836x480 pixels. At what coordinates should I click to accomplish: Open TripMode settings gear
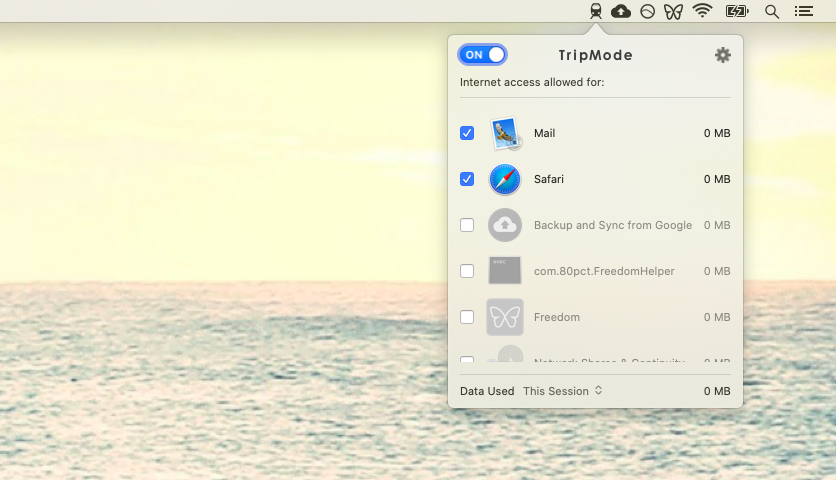tap(722, 55)
